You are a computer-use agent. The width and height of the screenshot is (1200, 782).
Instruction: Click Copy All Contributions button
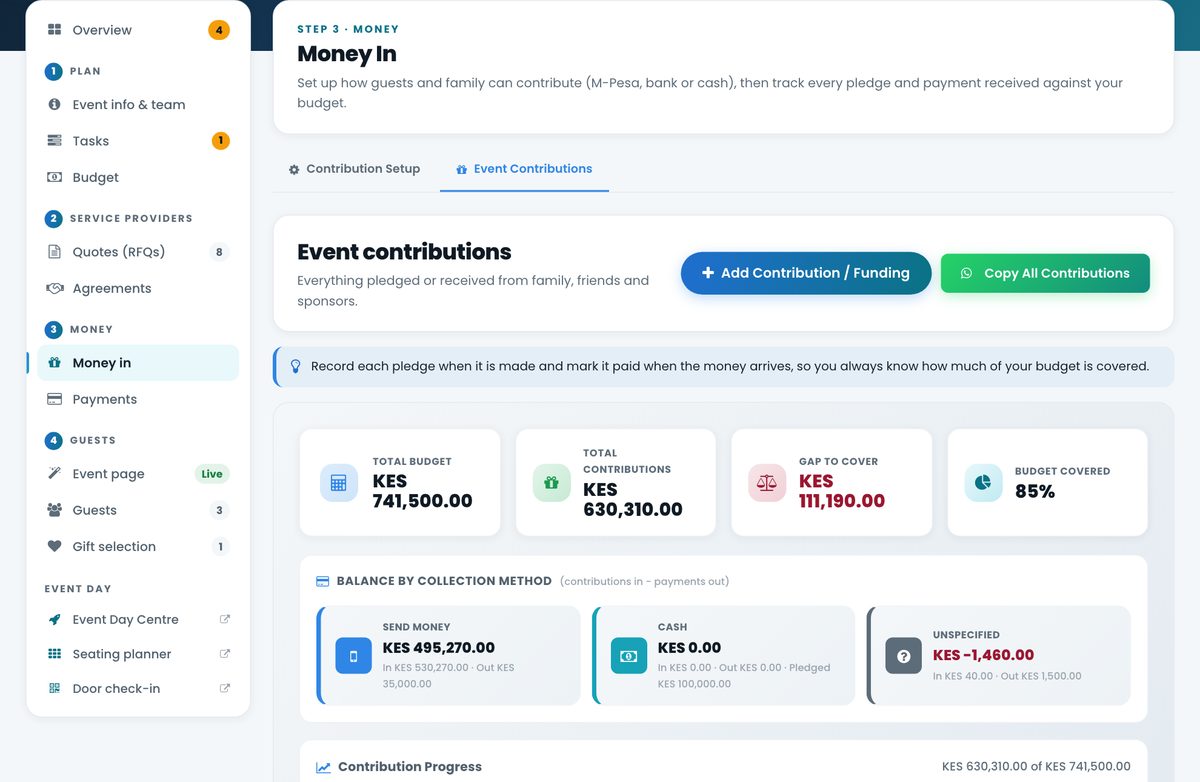1045,273
